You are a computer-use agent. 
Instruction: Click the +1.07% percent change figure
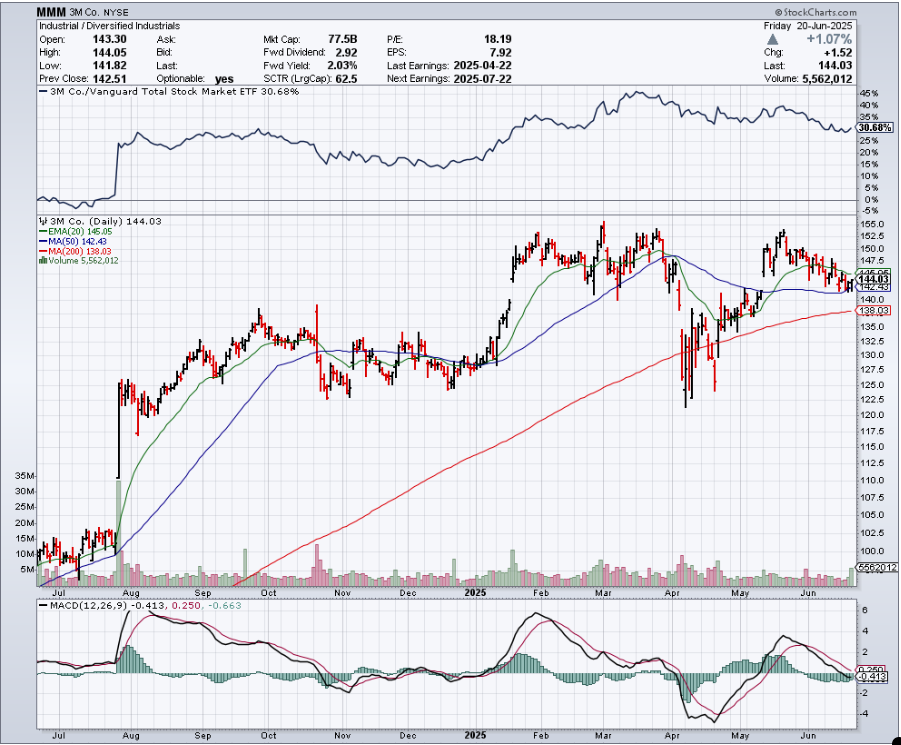[829, 39]
